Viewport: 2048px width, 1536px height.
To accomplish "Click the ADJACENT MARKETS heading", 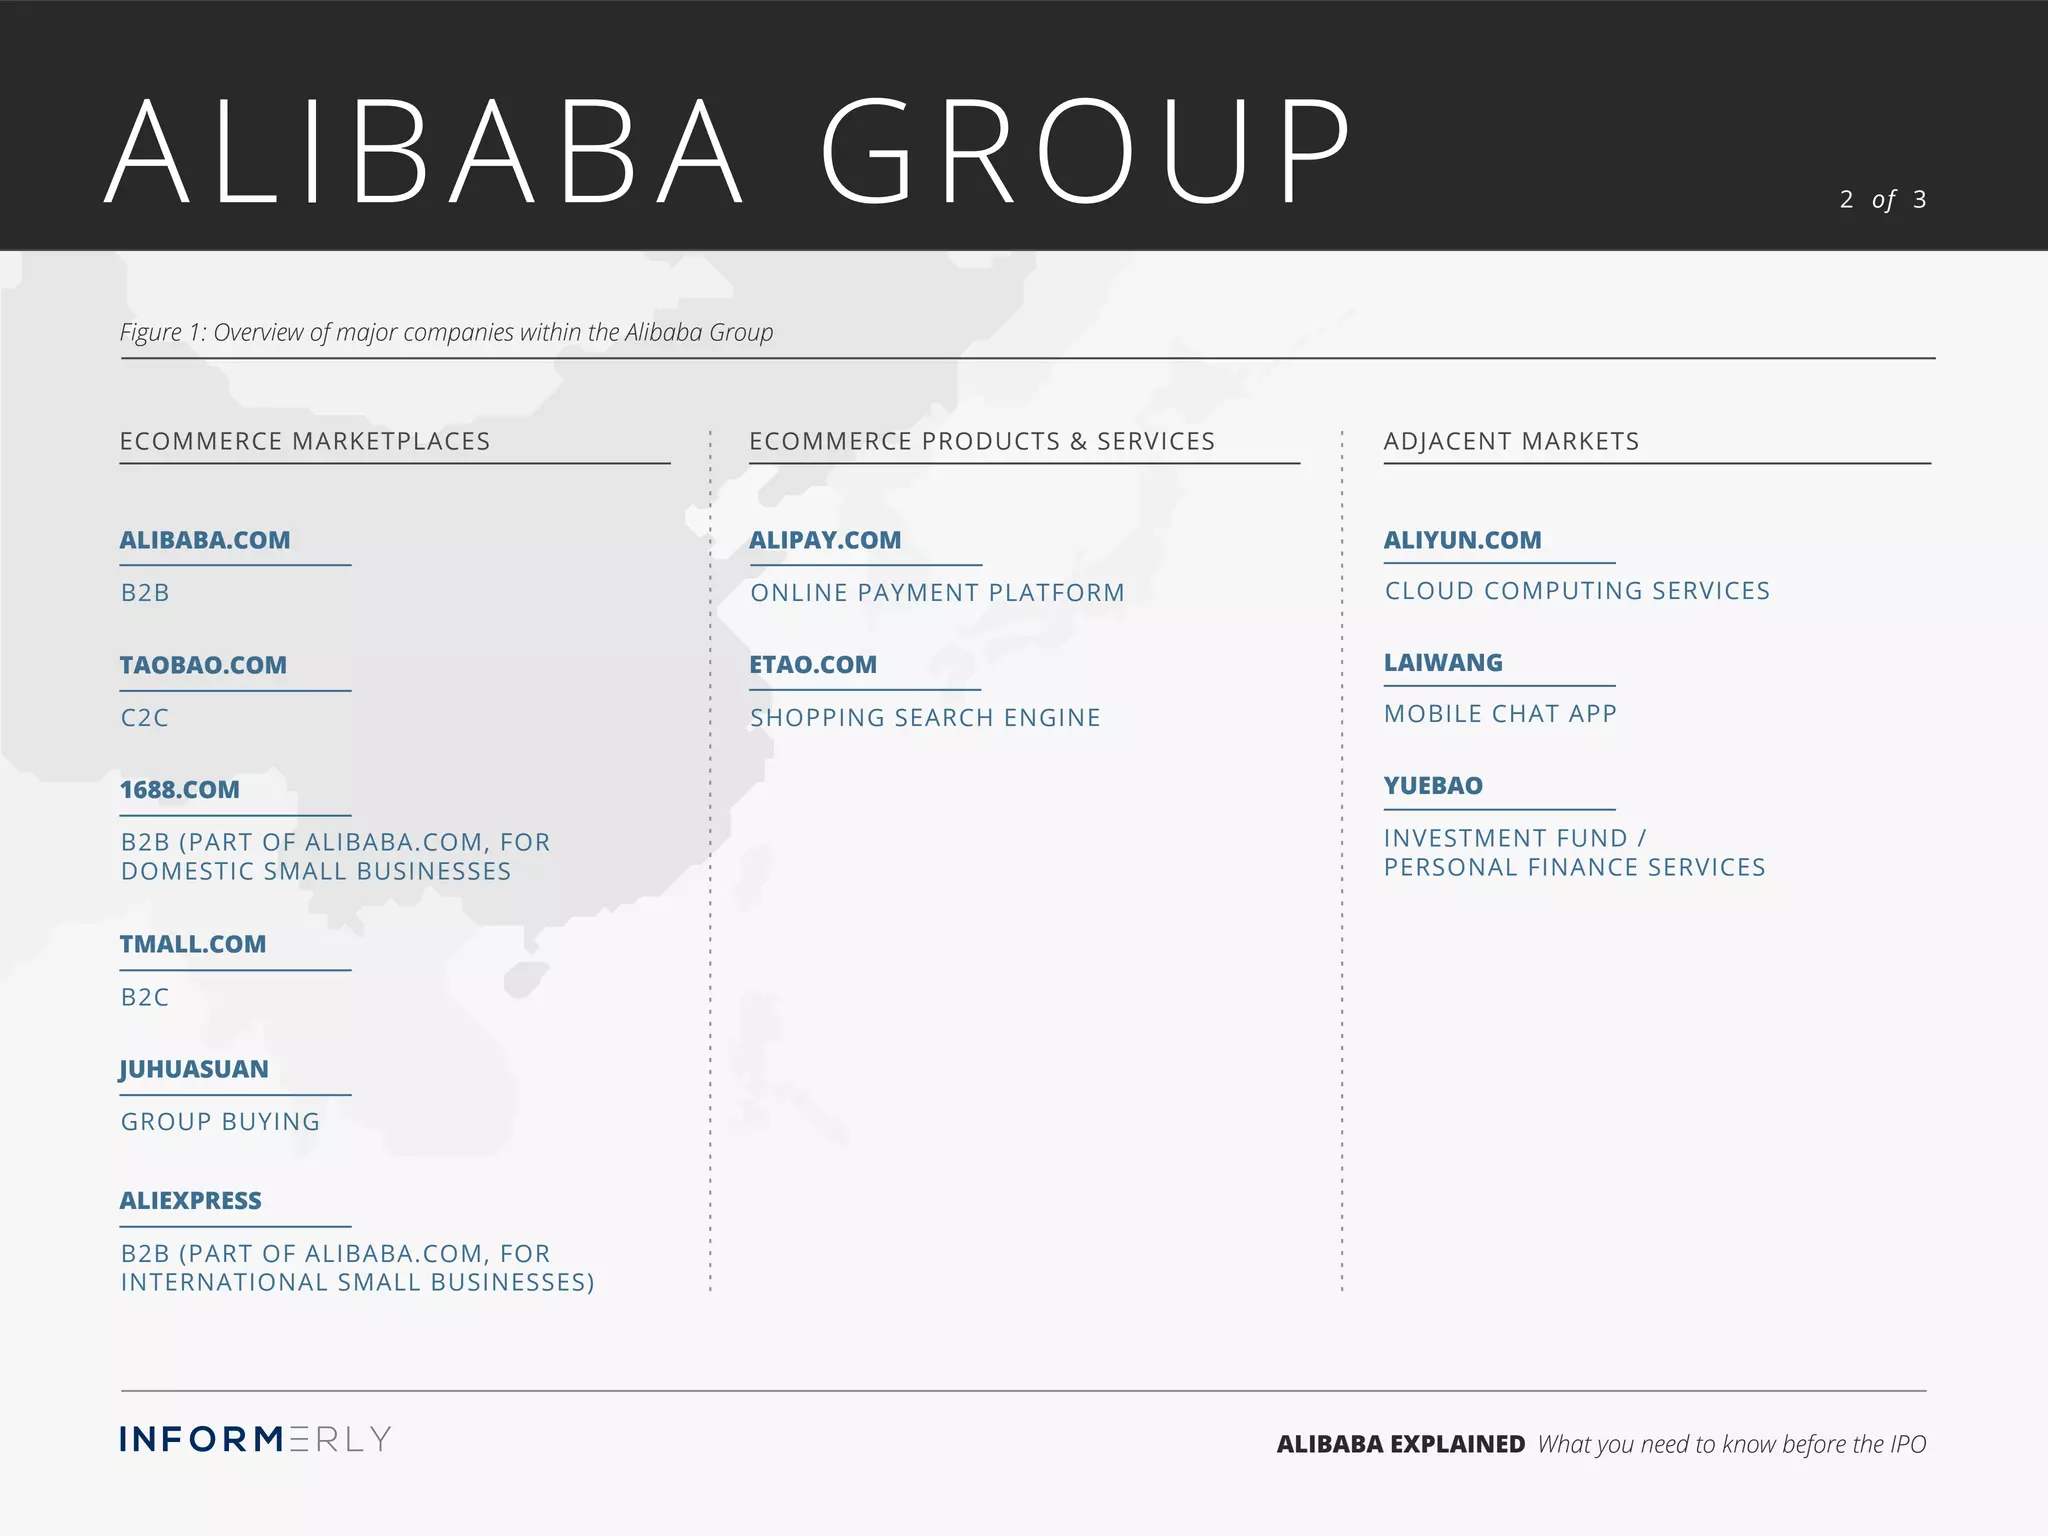I will tap(1511, 441).
